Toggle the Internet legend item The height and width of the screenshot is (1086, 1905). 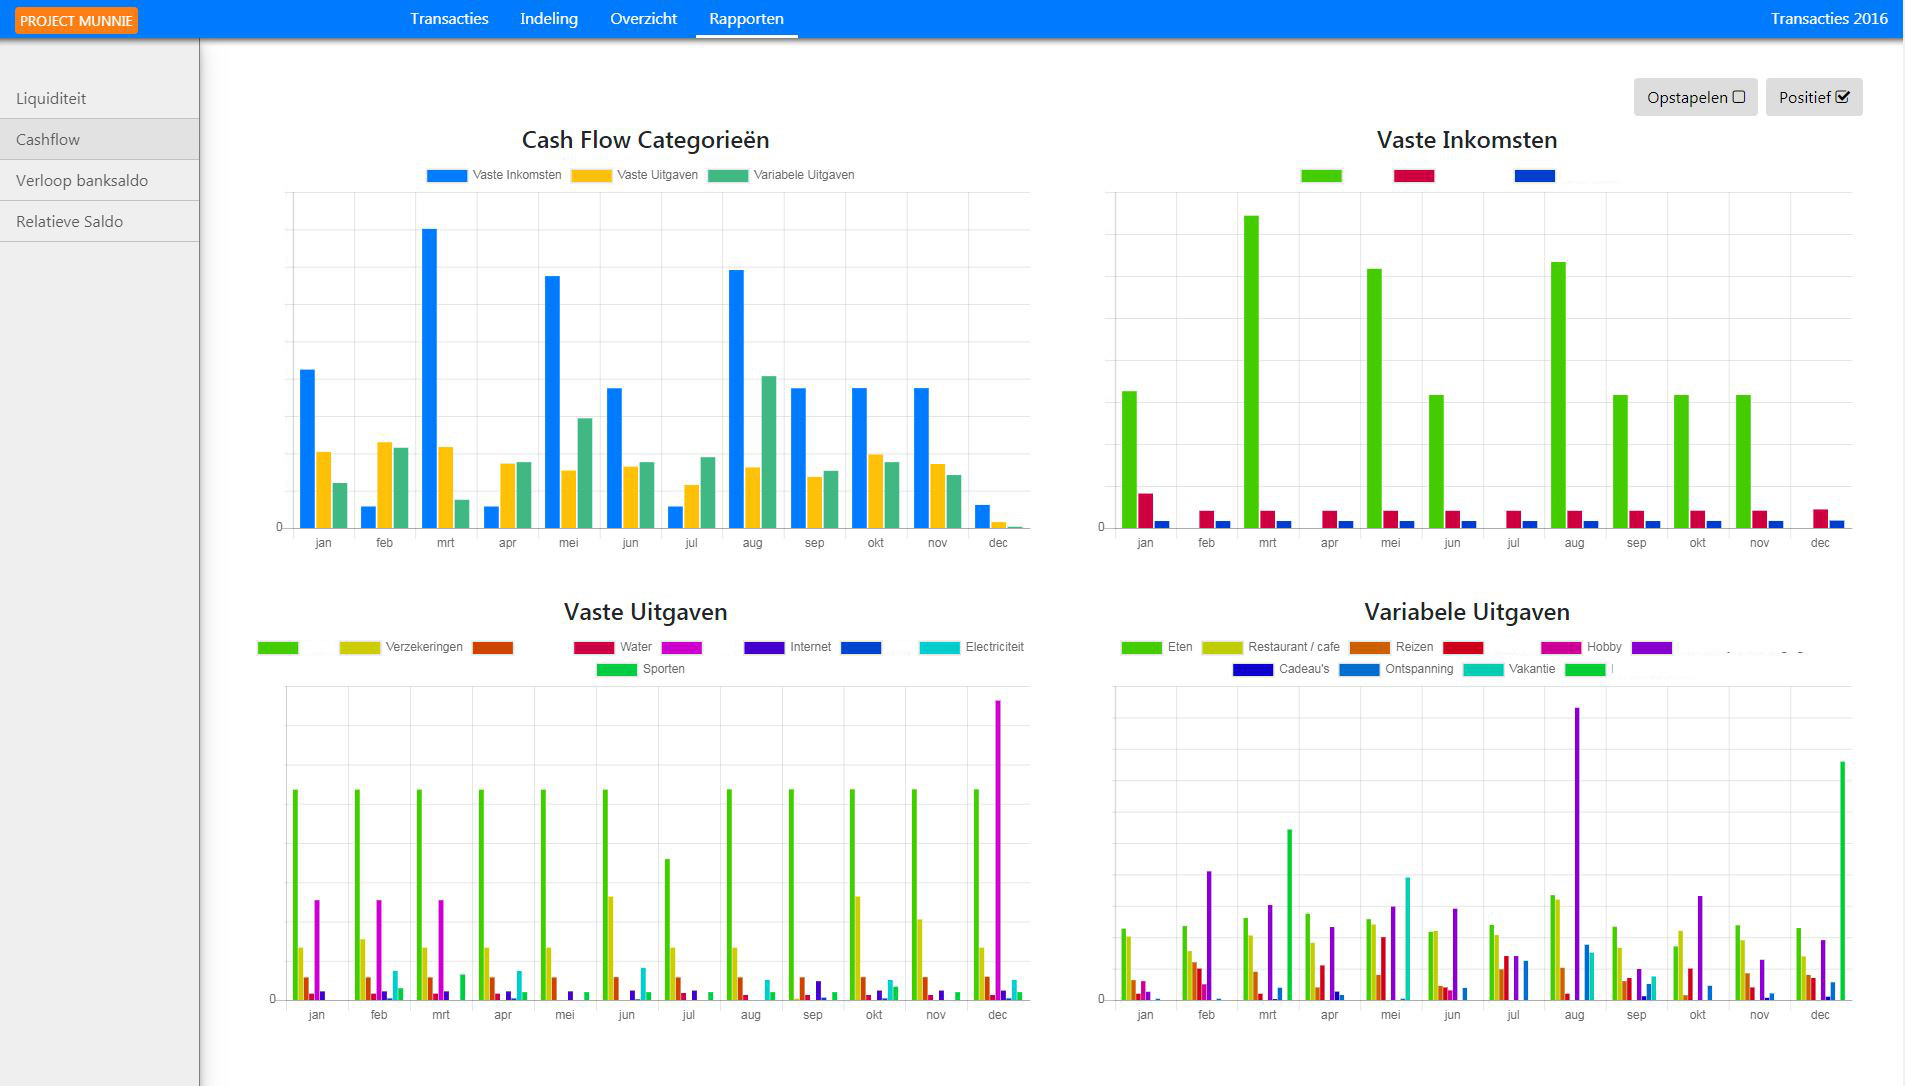point(788,647)
